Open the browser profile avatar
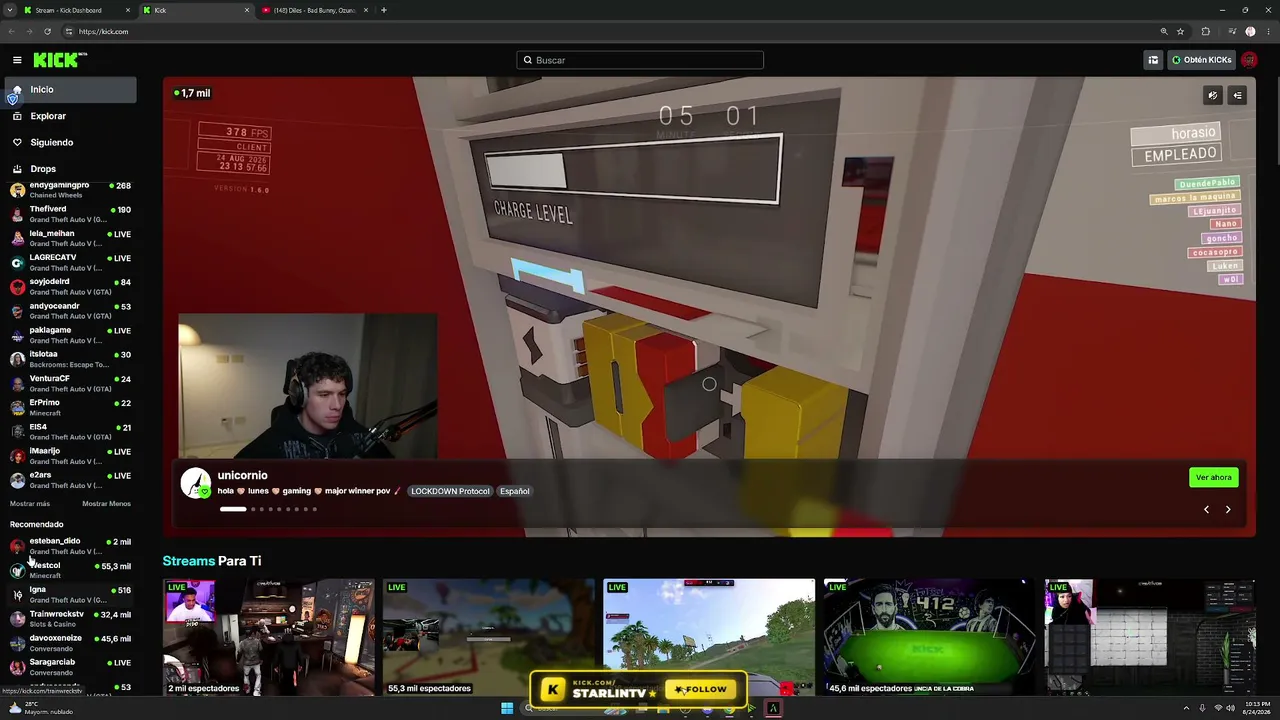Viewport: 1280px width, 720px height. 1250,31
